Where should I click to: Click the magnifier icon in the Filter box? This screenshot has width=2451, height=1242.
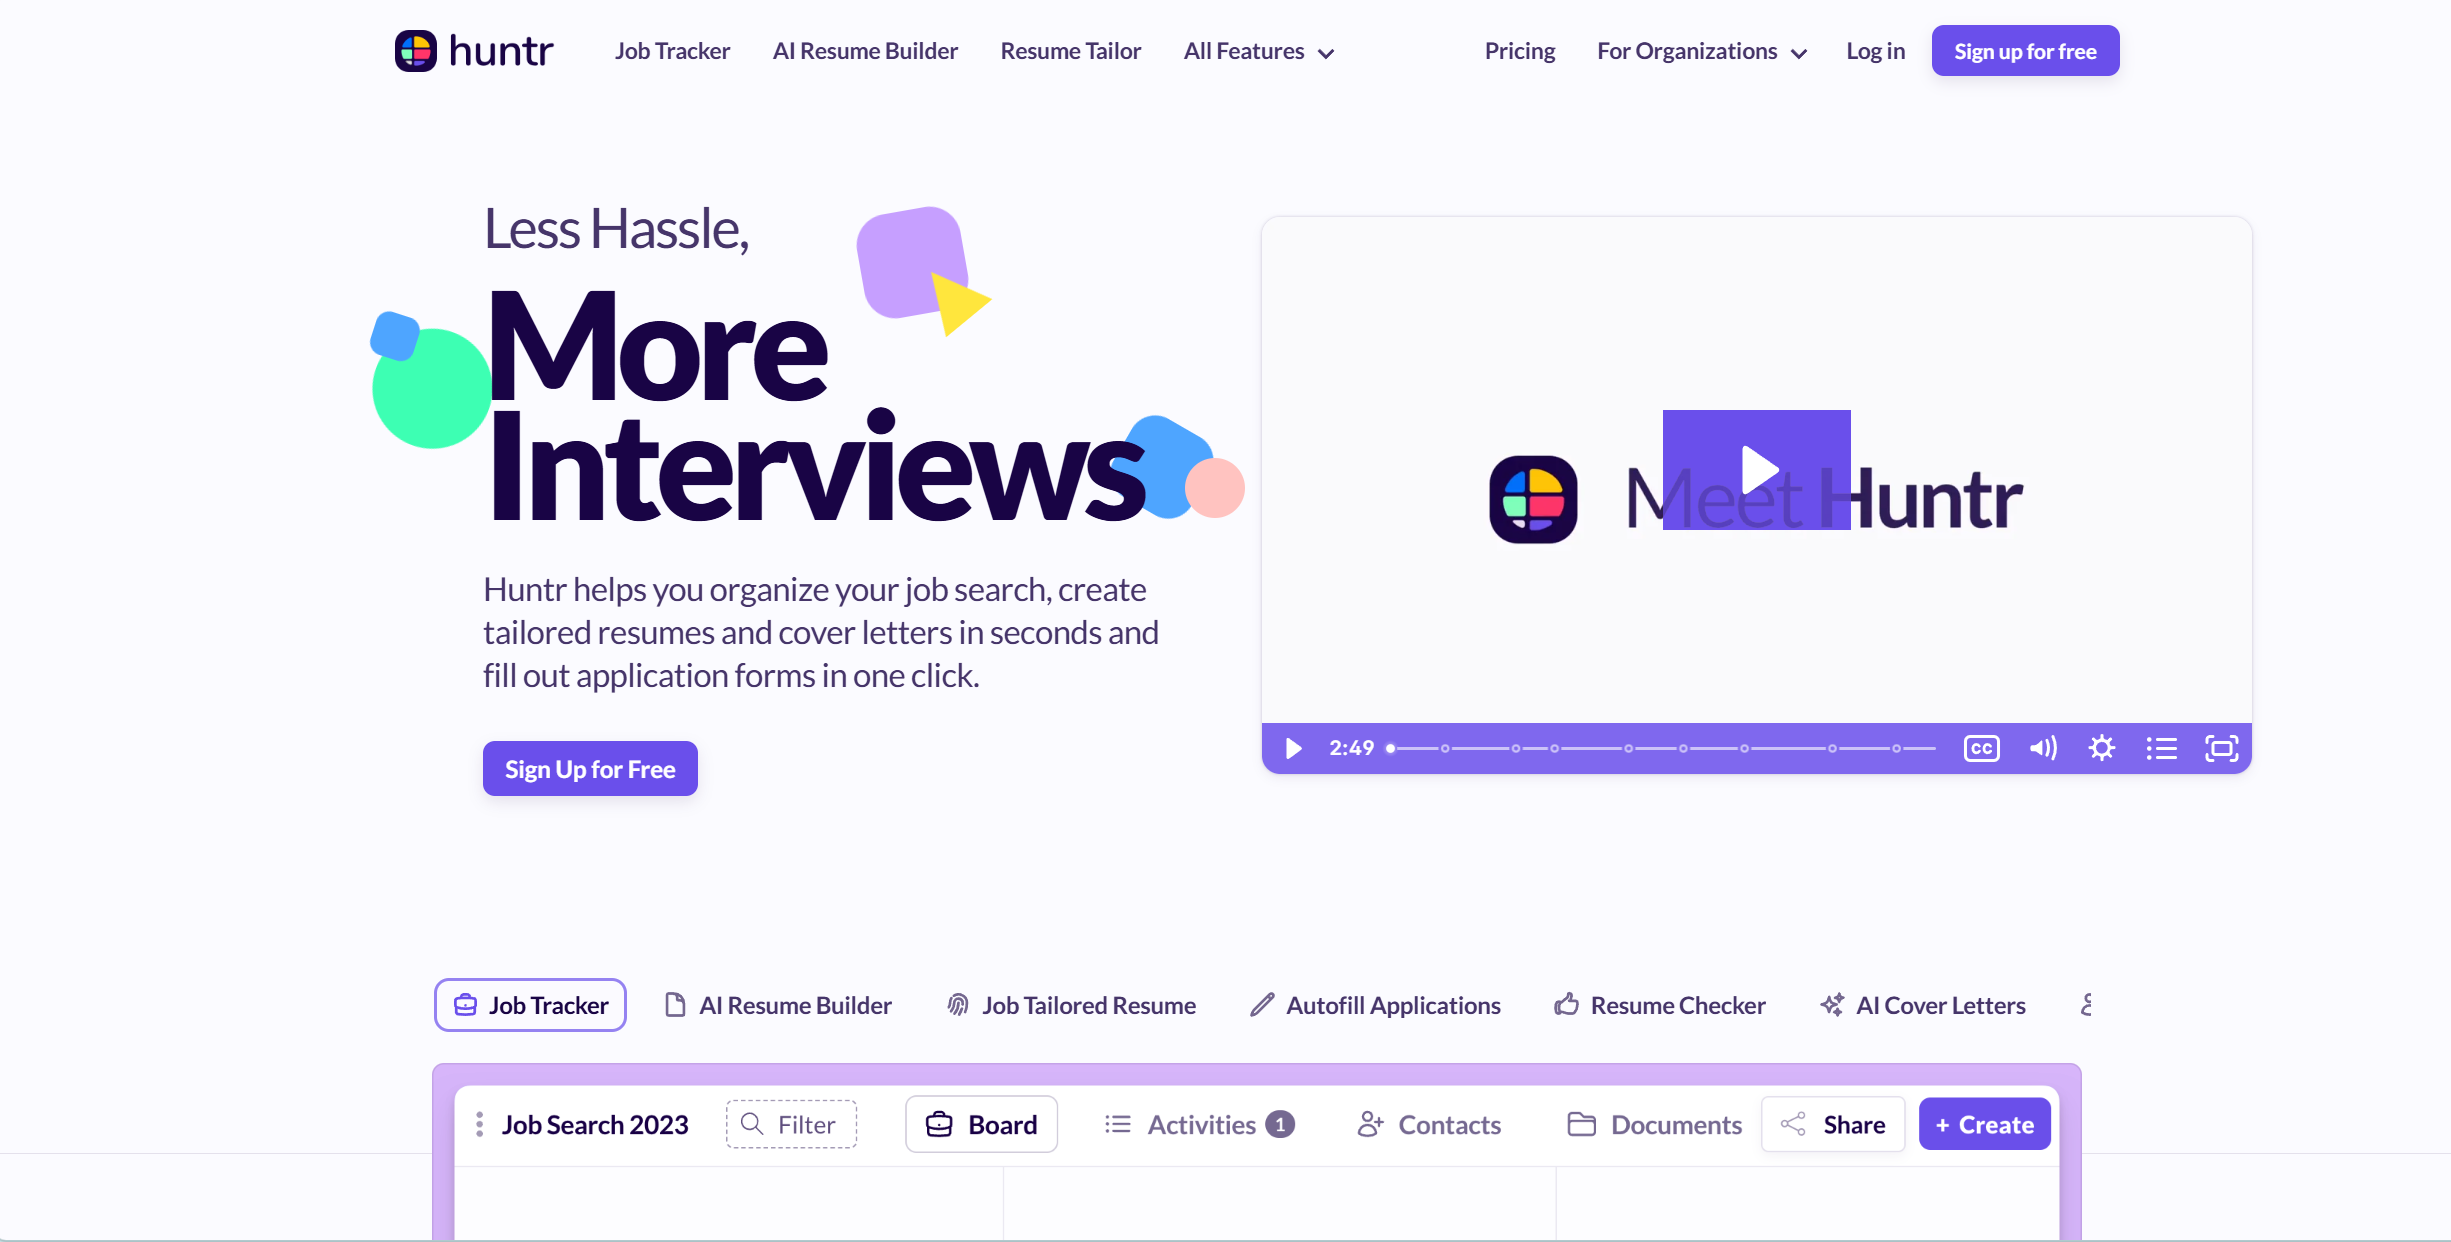click(x=752, y=1124)
